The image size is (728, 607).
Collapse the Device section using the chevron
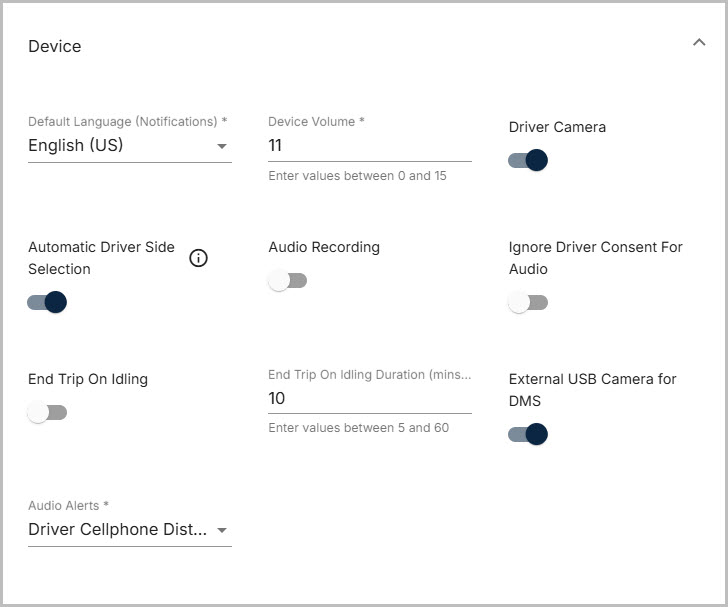(698, 42)
